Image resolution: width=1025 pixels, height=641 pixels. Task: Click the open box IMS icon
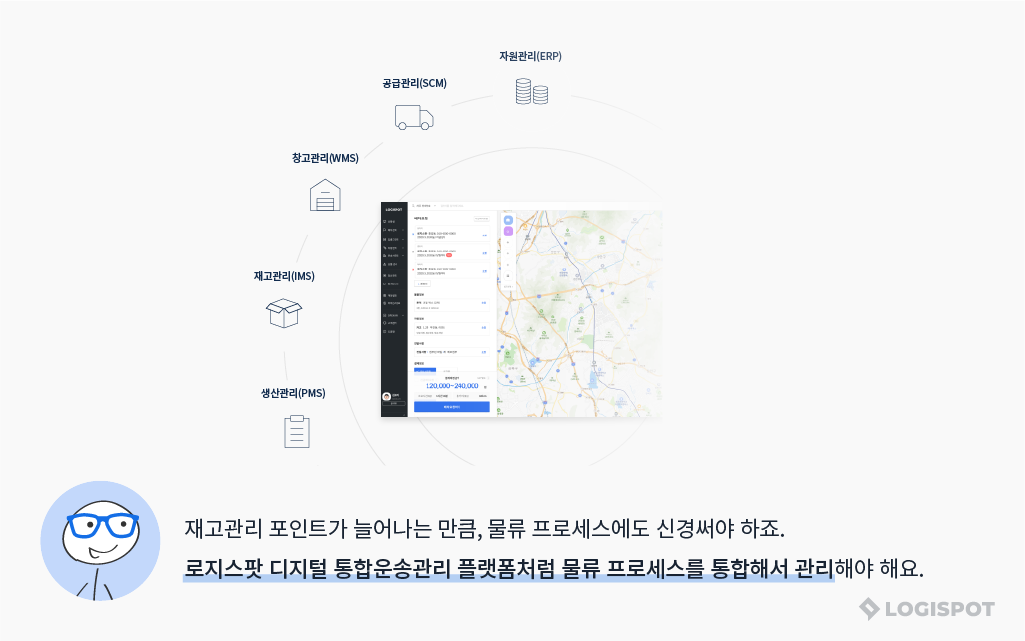tap(284, 313)
